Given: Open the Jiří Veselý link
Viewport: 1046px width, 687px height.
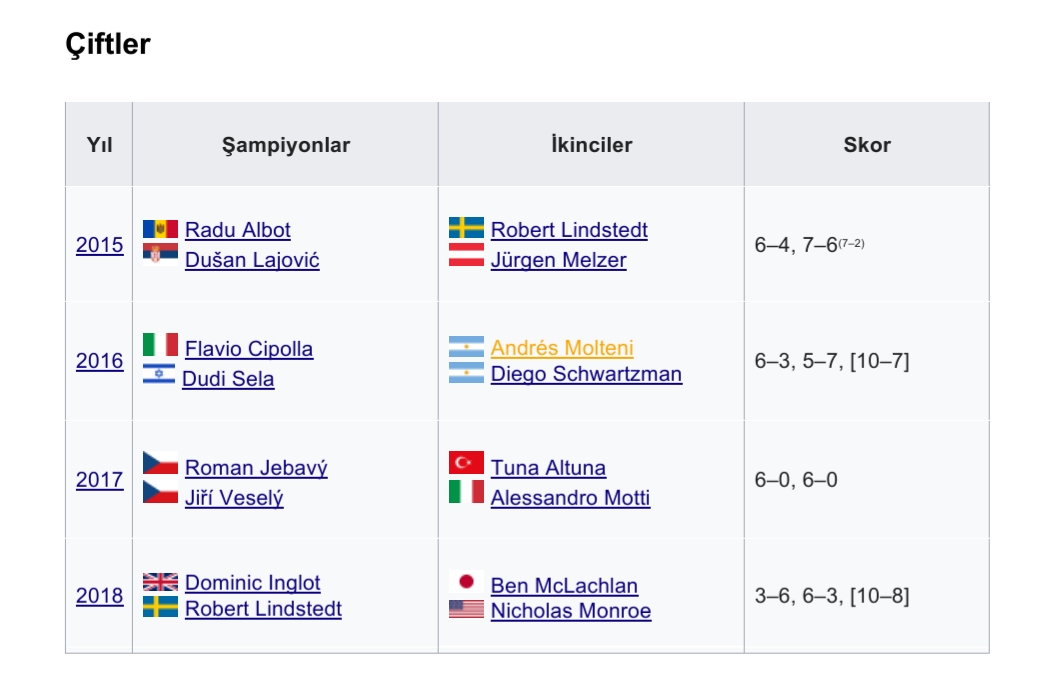Looking at the screenshot, I should click(234, 498).
